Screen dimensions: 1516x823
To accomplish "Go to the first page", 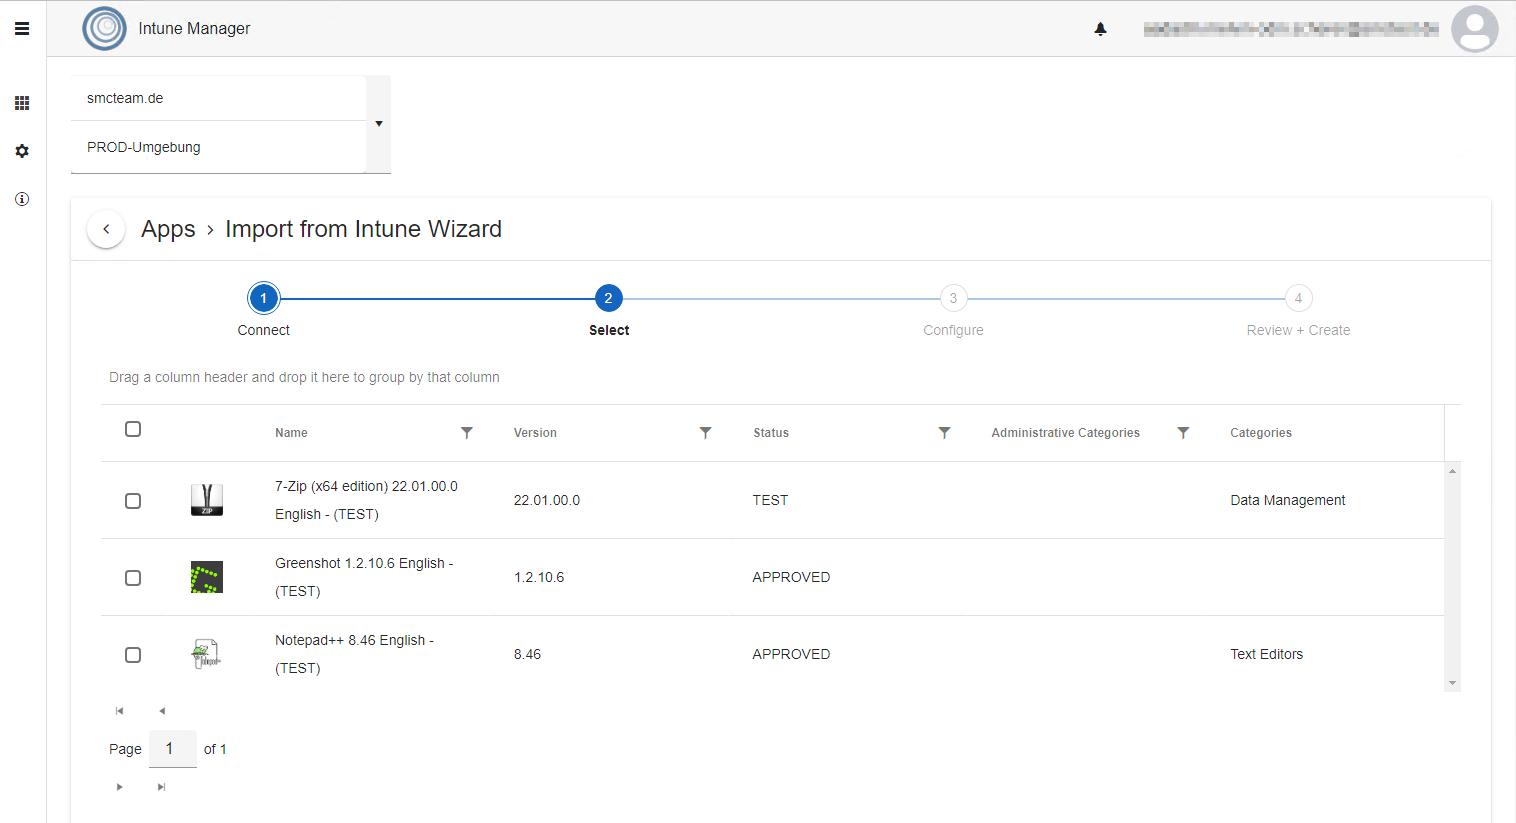I will 119,711.
